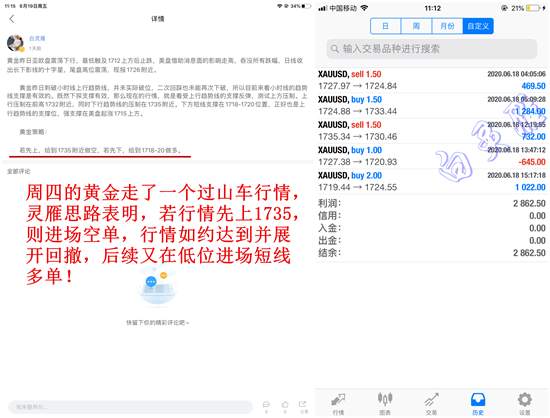This screenshot has height=418, width=550.
Task: Open the 行情 quotes tab in the bottom bar
Action: tap(338, 404)
